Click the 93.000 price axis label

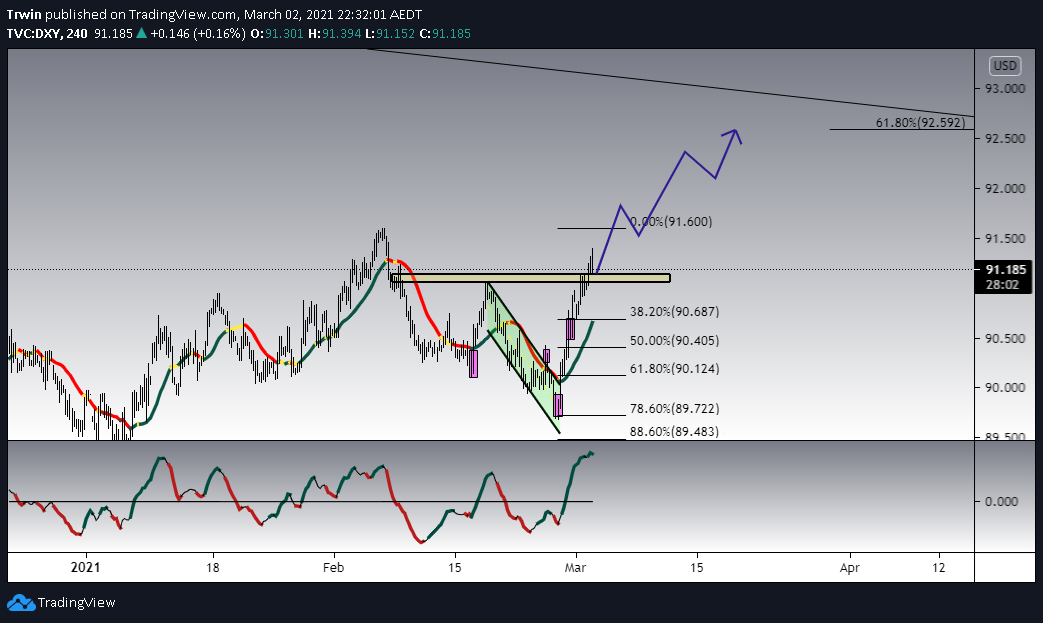point(1005,88)
